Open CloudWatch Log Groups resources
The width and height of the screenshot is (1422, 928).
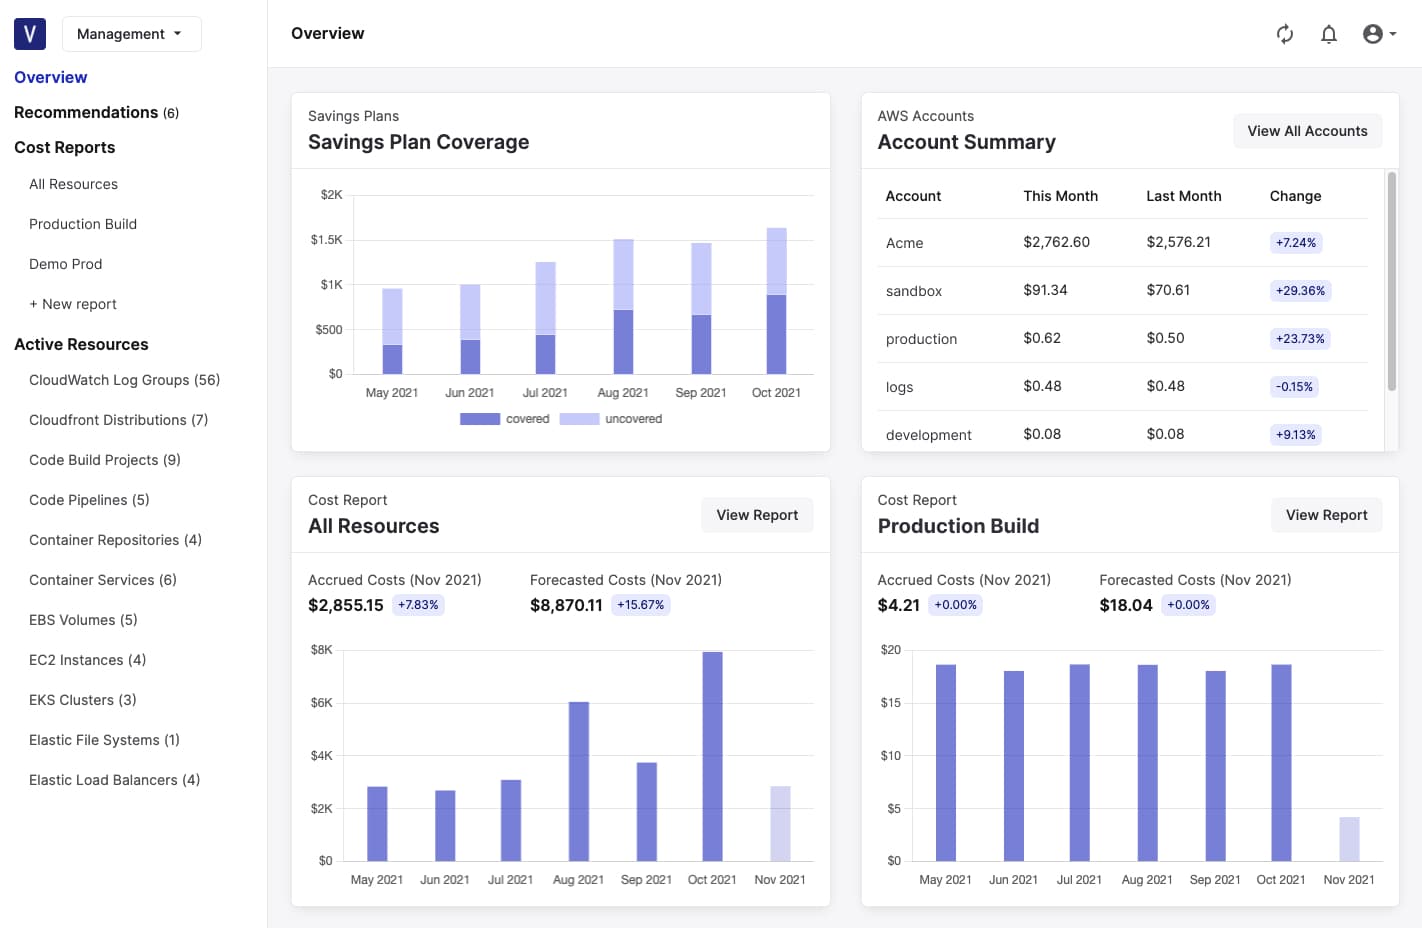point(124,380)
